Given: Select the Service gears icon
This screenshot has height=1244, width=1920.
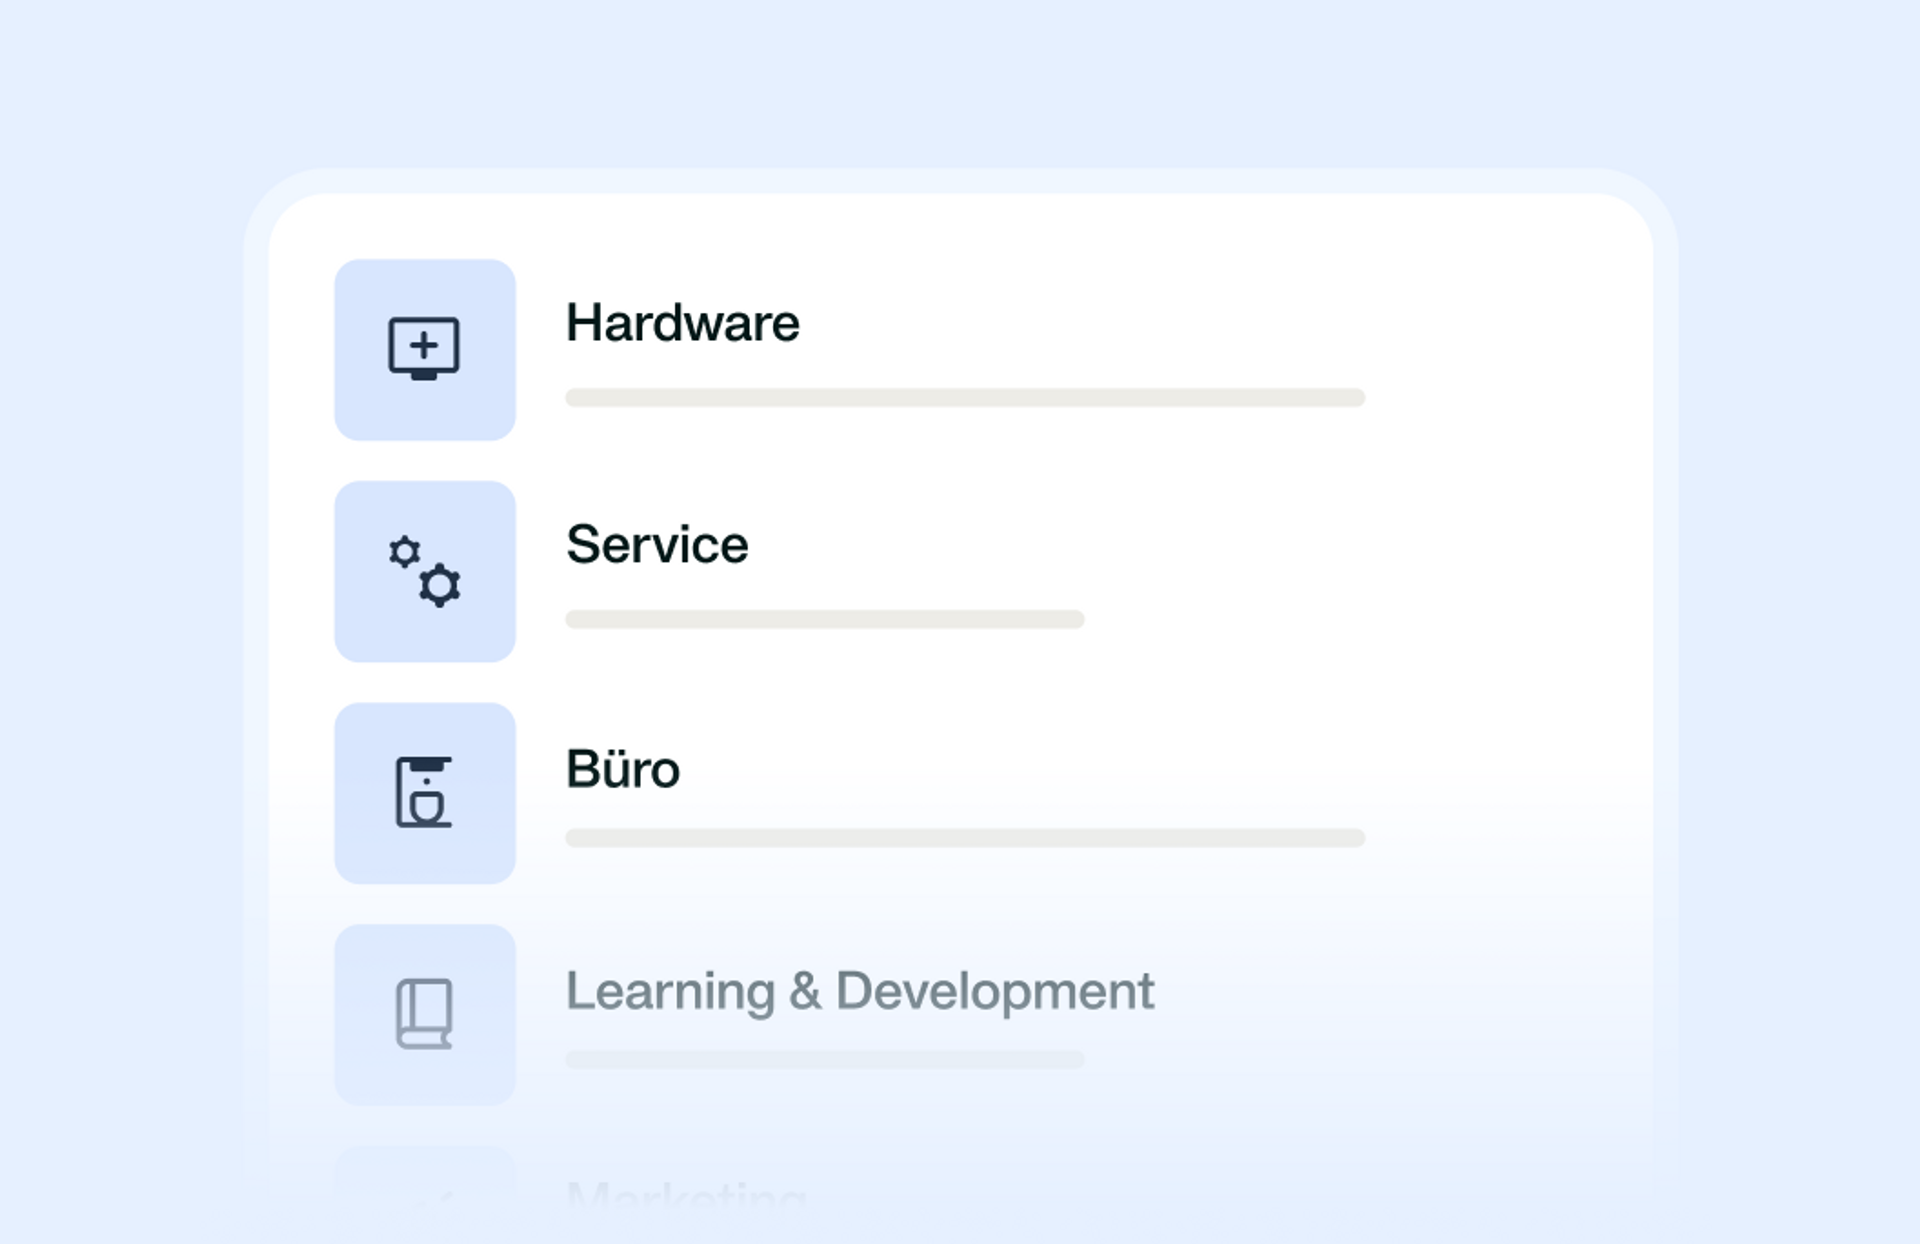Looking at the screenshot, I should pos(424,571).
